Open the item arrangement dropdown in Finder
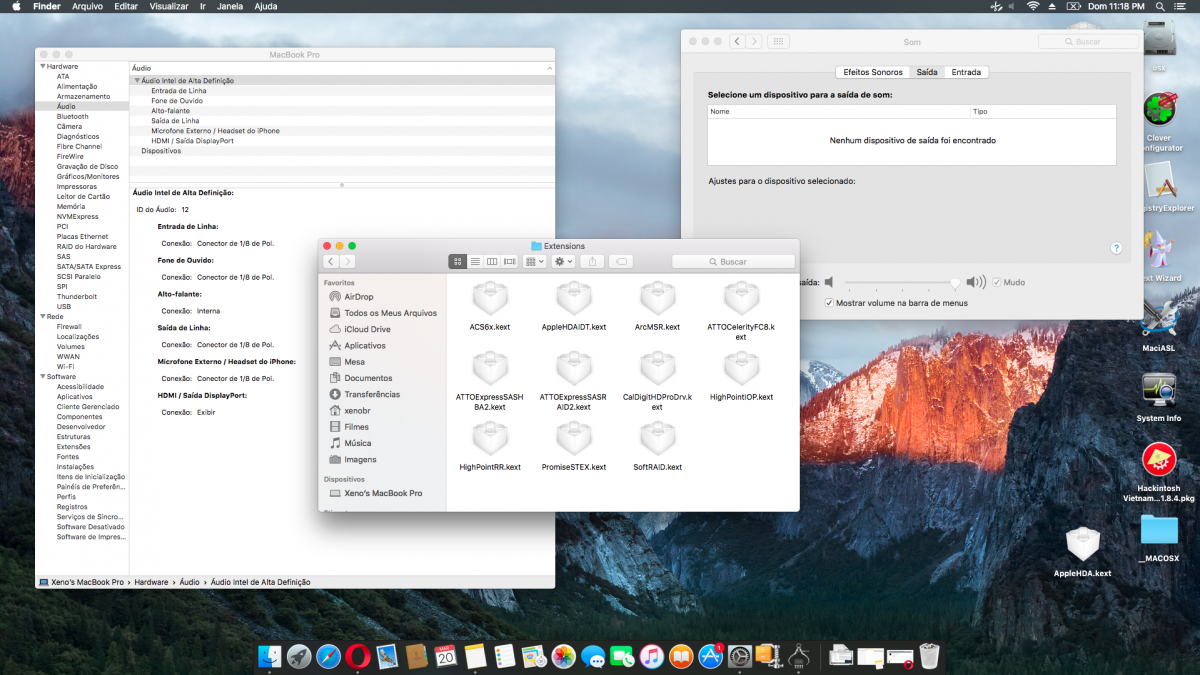The image size is (1200, 675). (534, 261)
